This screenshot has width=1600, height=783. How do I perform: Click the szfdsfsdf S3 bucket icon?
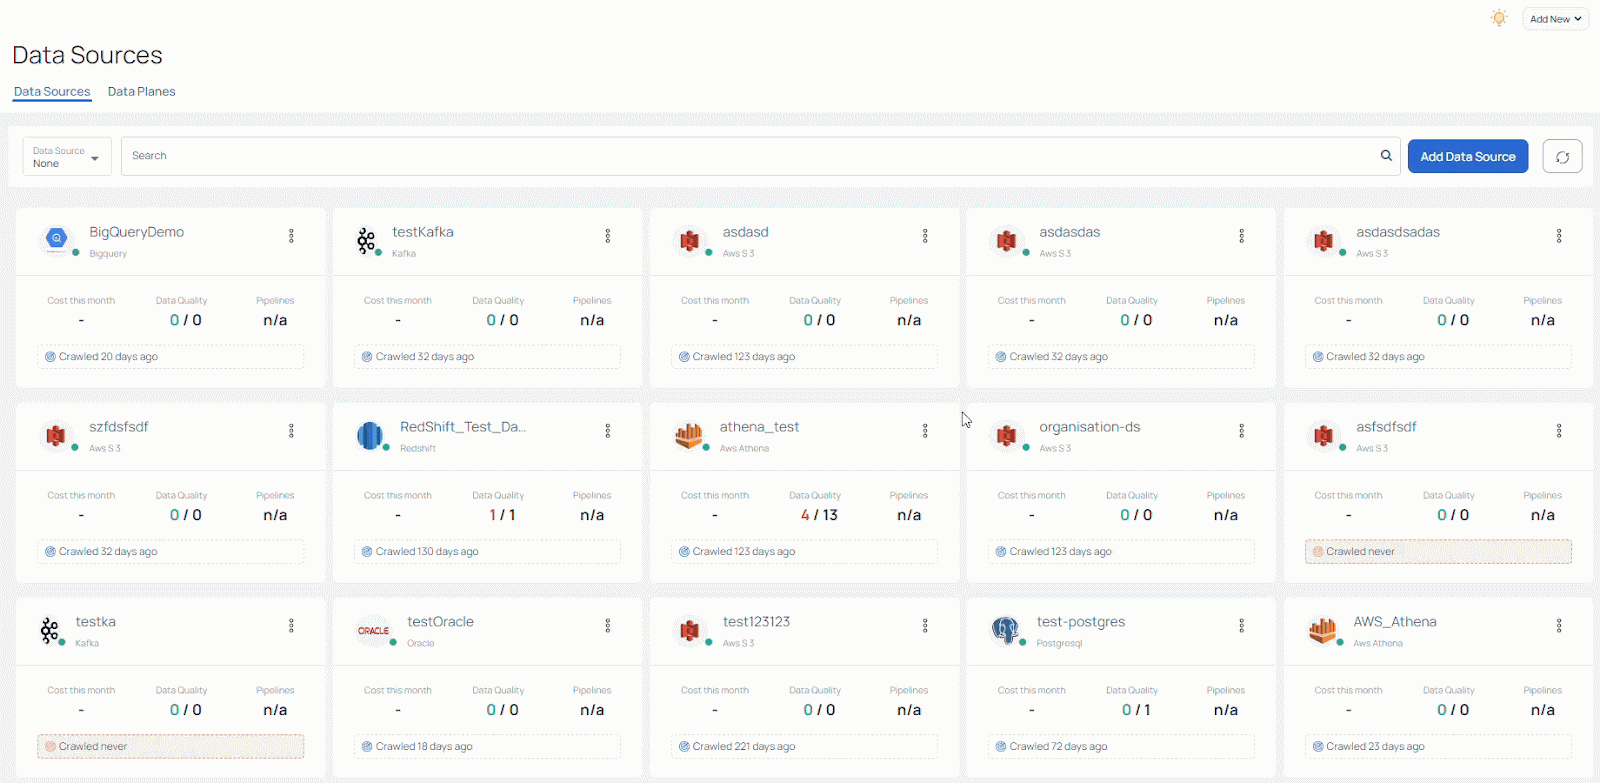pyautogui.click(x=56, y=435)
